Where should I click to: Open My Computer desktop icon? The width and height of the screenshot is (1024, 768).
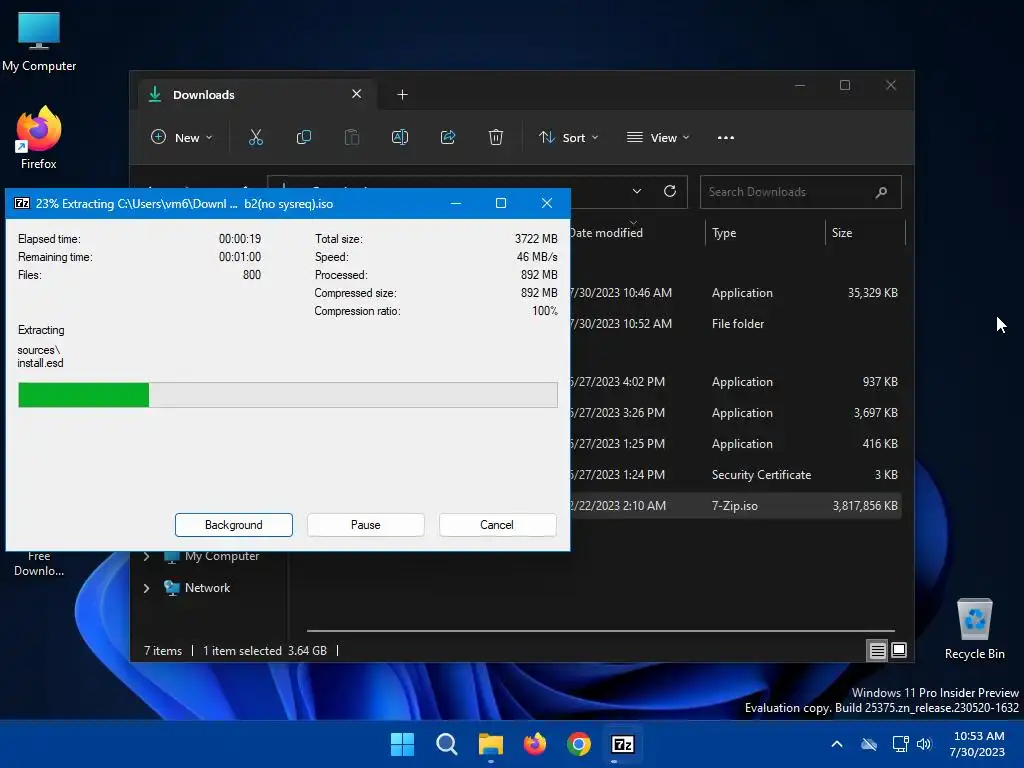tap(39, 42)
